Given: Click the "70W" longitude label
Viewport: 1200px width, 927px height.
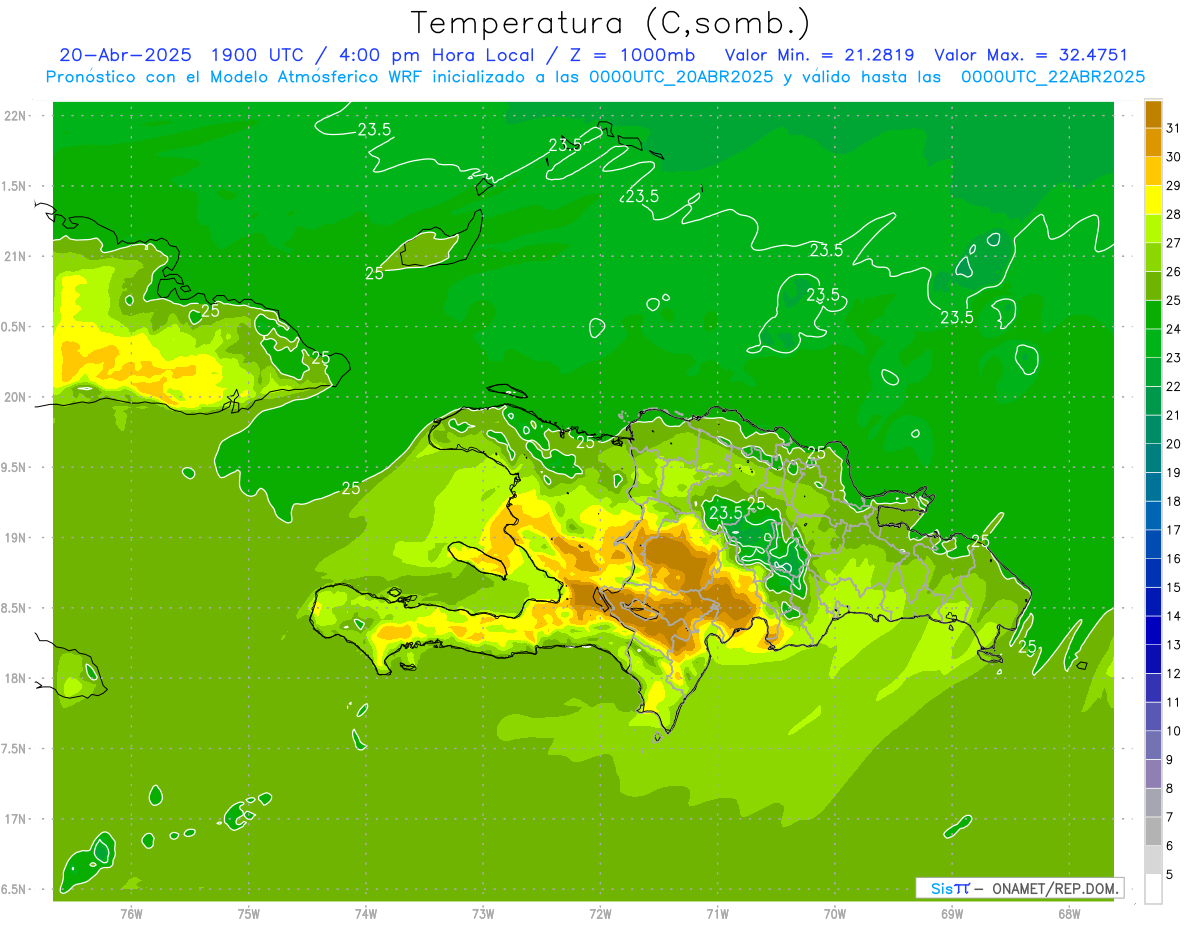Looking at the screenshot, I should click(x=835, y=914).
